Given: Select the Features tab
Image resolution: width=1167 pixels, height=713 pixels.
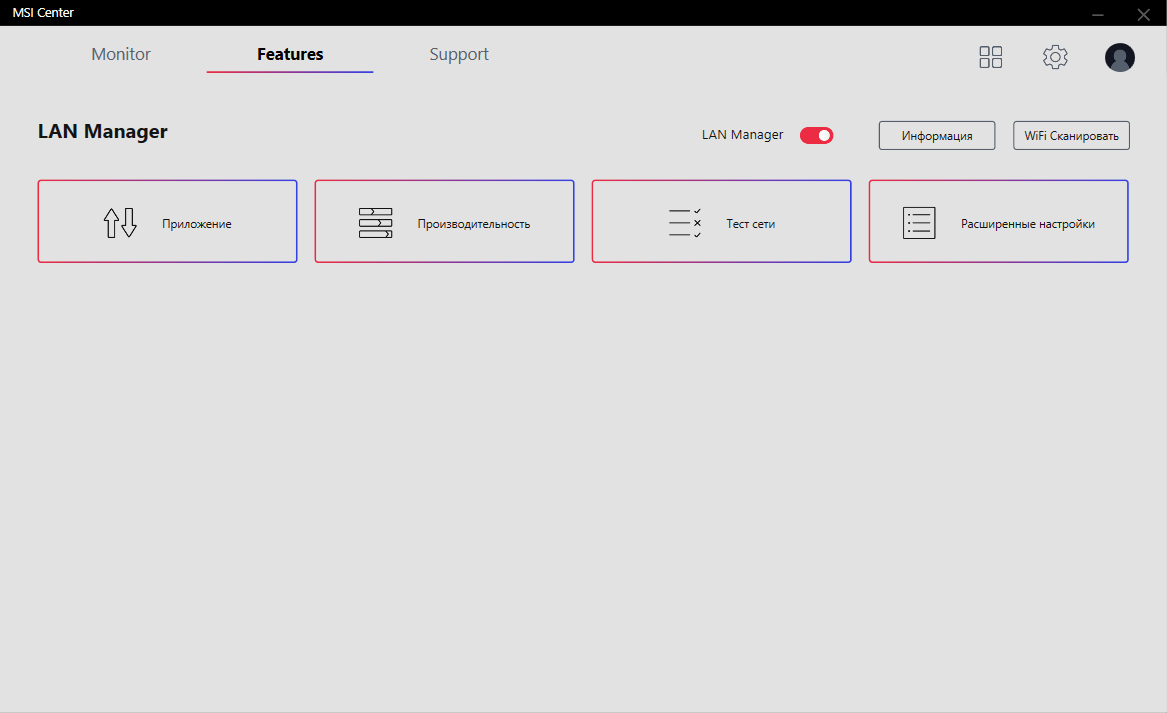Looking at the screenshot, I should 290,54.
